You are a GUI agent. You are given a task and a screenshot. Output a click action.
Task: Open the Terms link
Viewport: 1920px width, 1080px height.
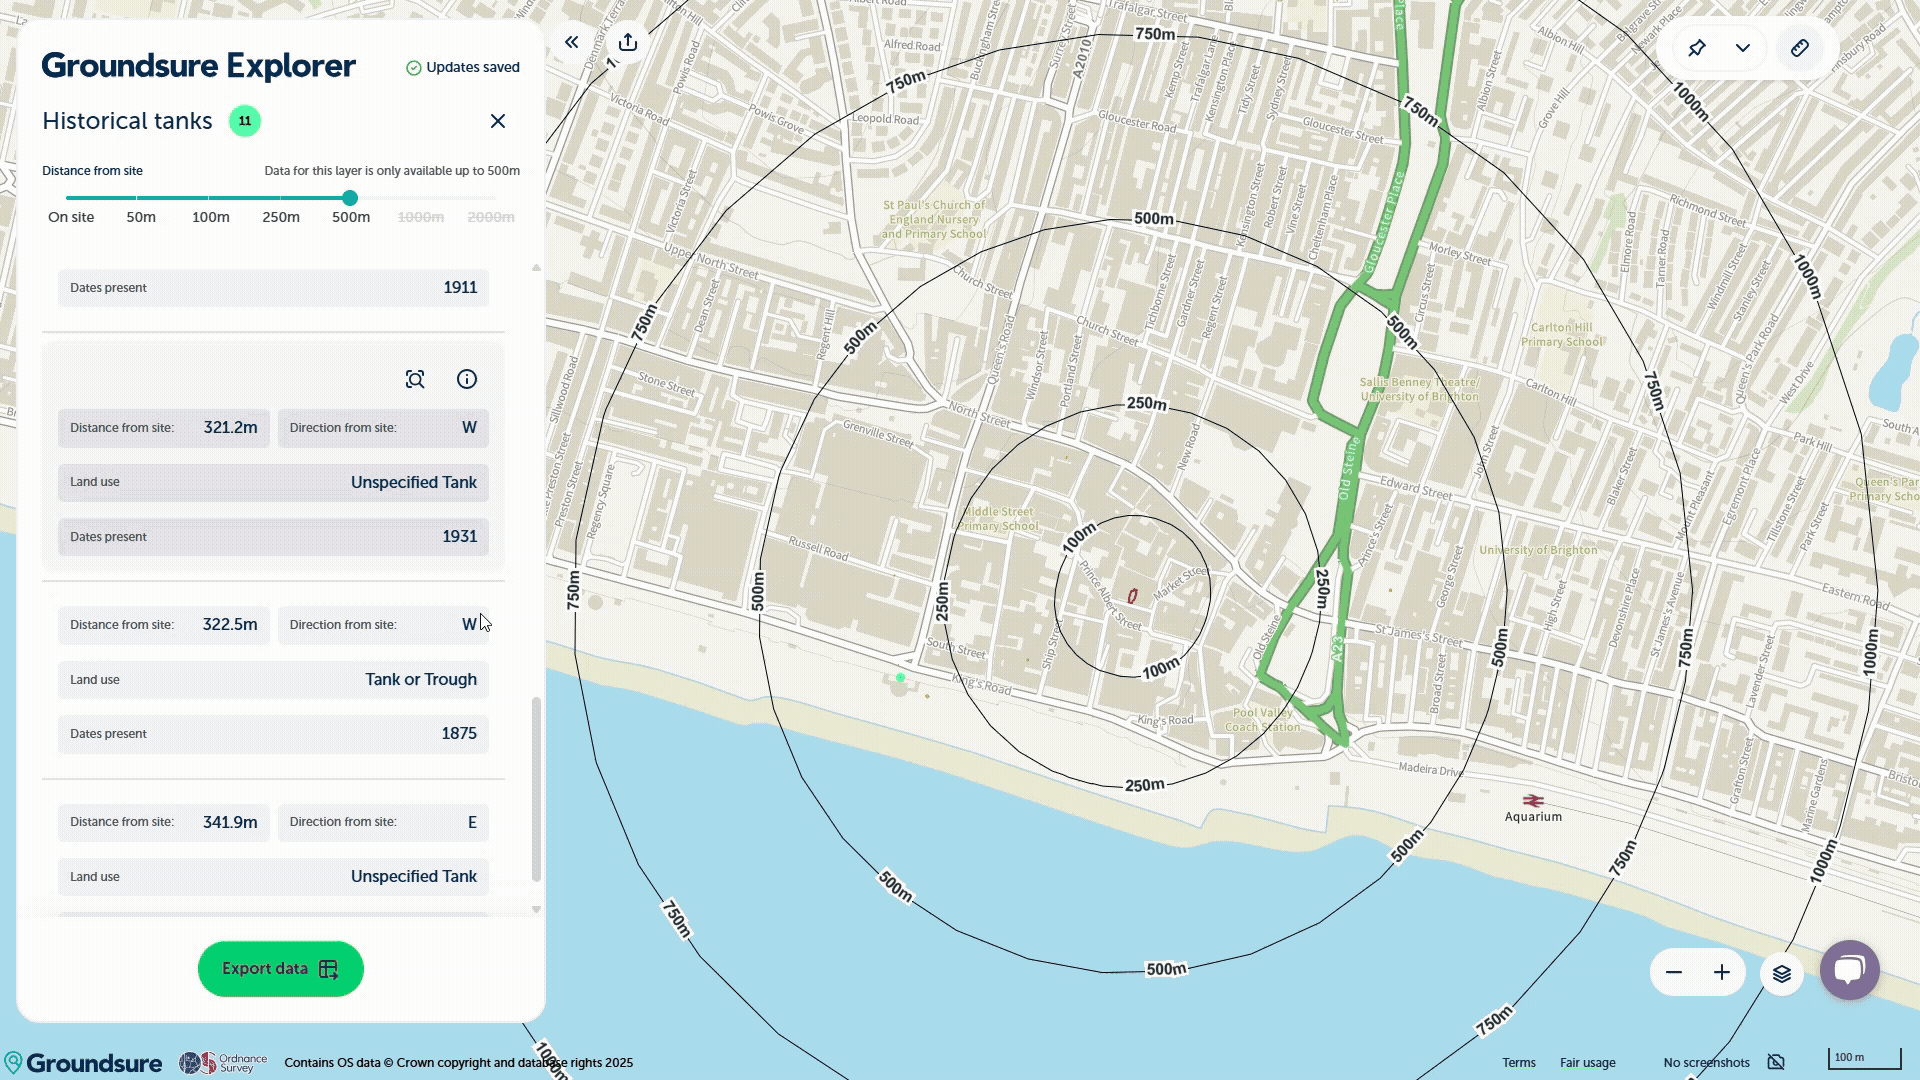[x=1519, y=1063]
